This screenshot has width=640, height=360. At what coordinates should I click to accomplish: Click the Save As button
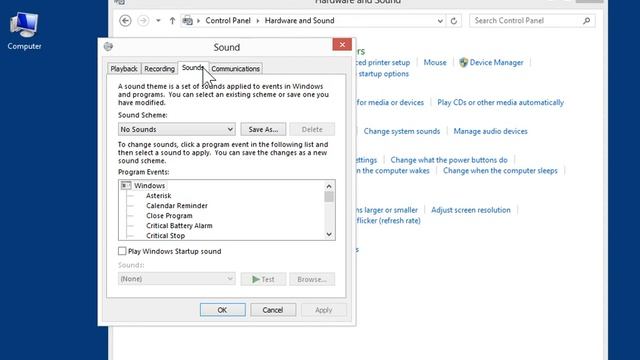263,129
